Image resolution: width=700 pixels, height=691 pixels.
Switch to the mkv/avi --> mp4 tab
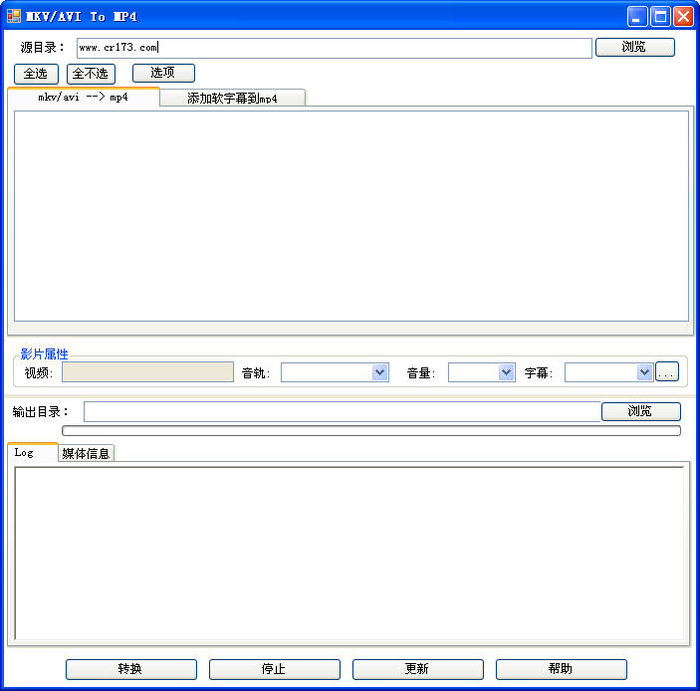click(83, 97)
